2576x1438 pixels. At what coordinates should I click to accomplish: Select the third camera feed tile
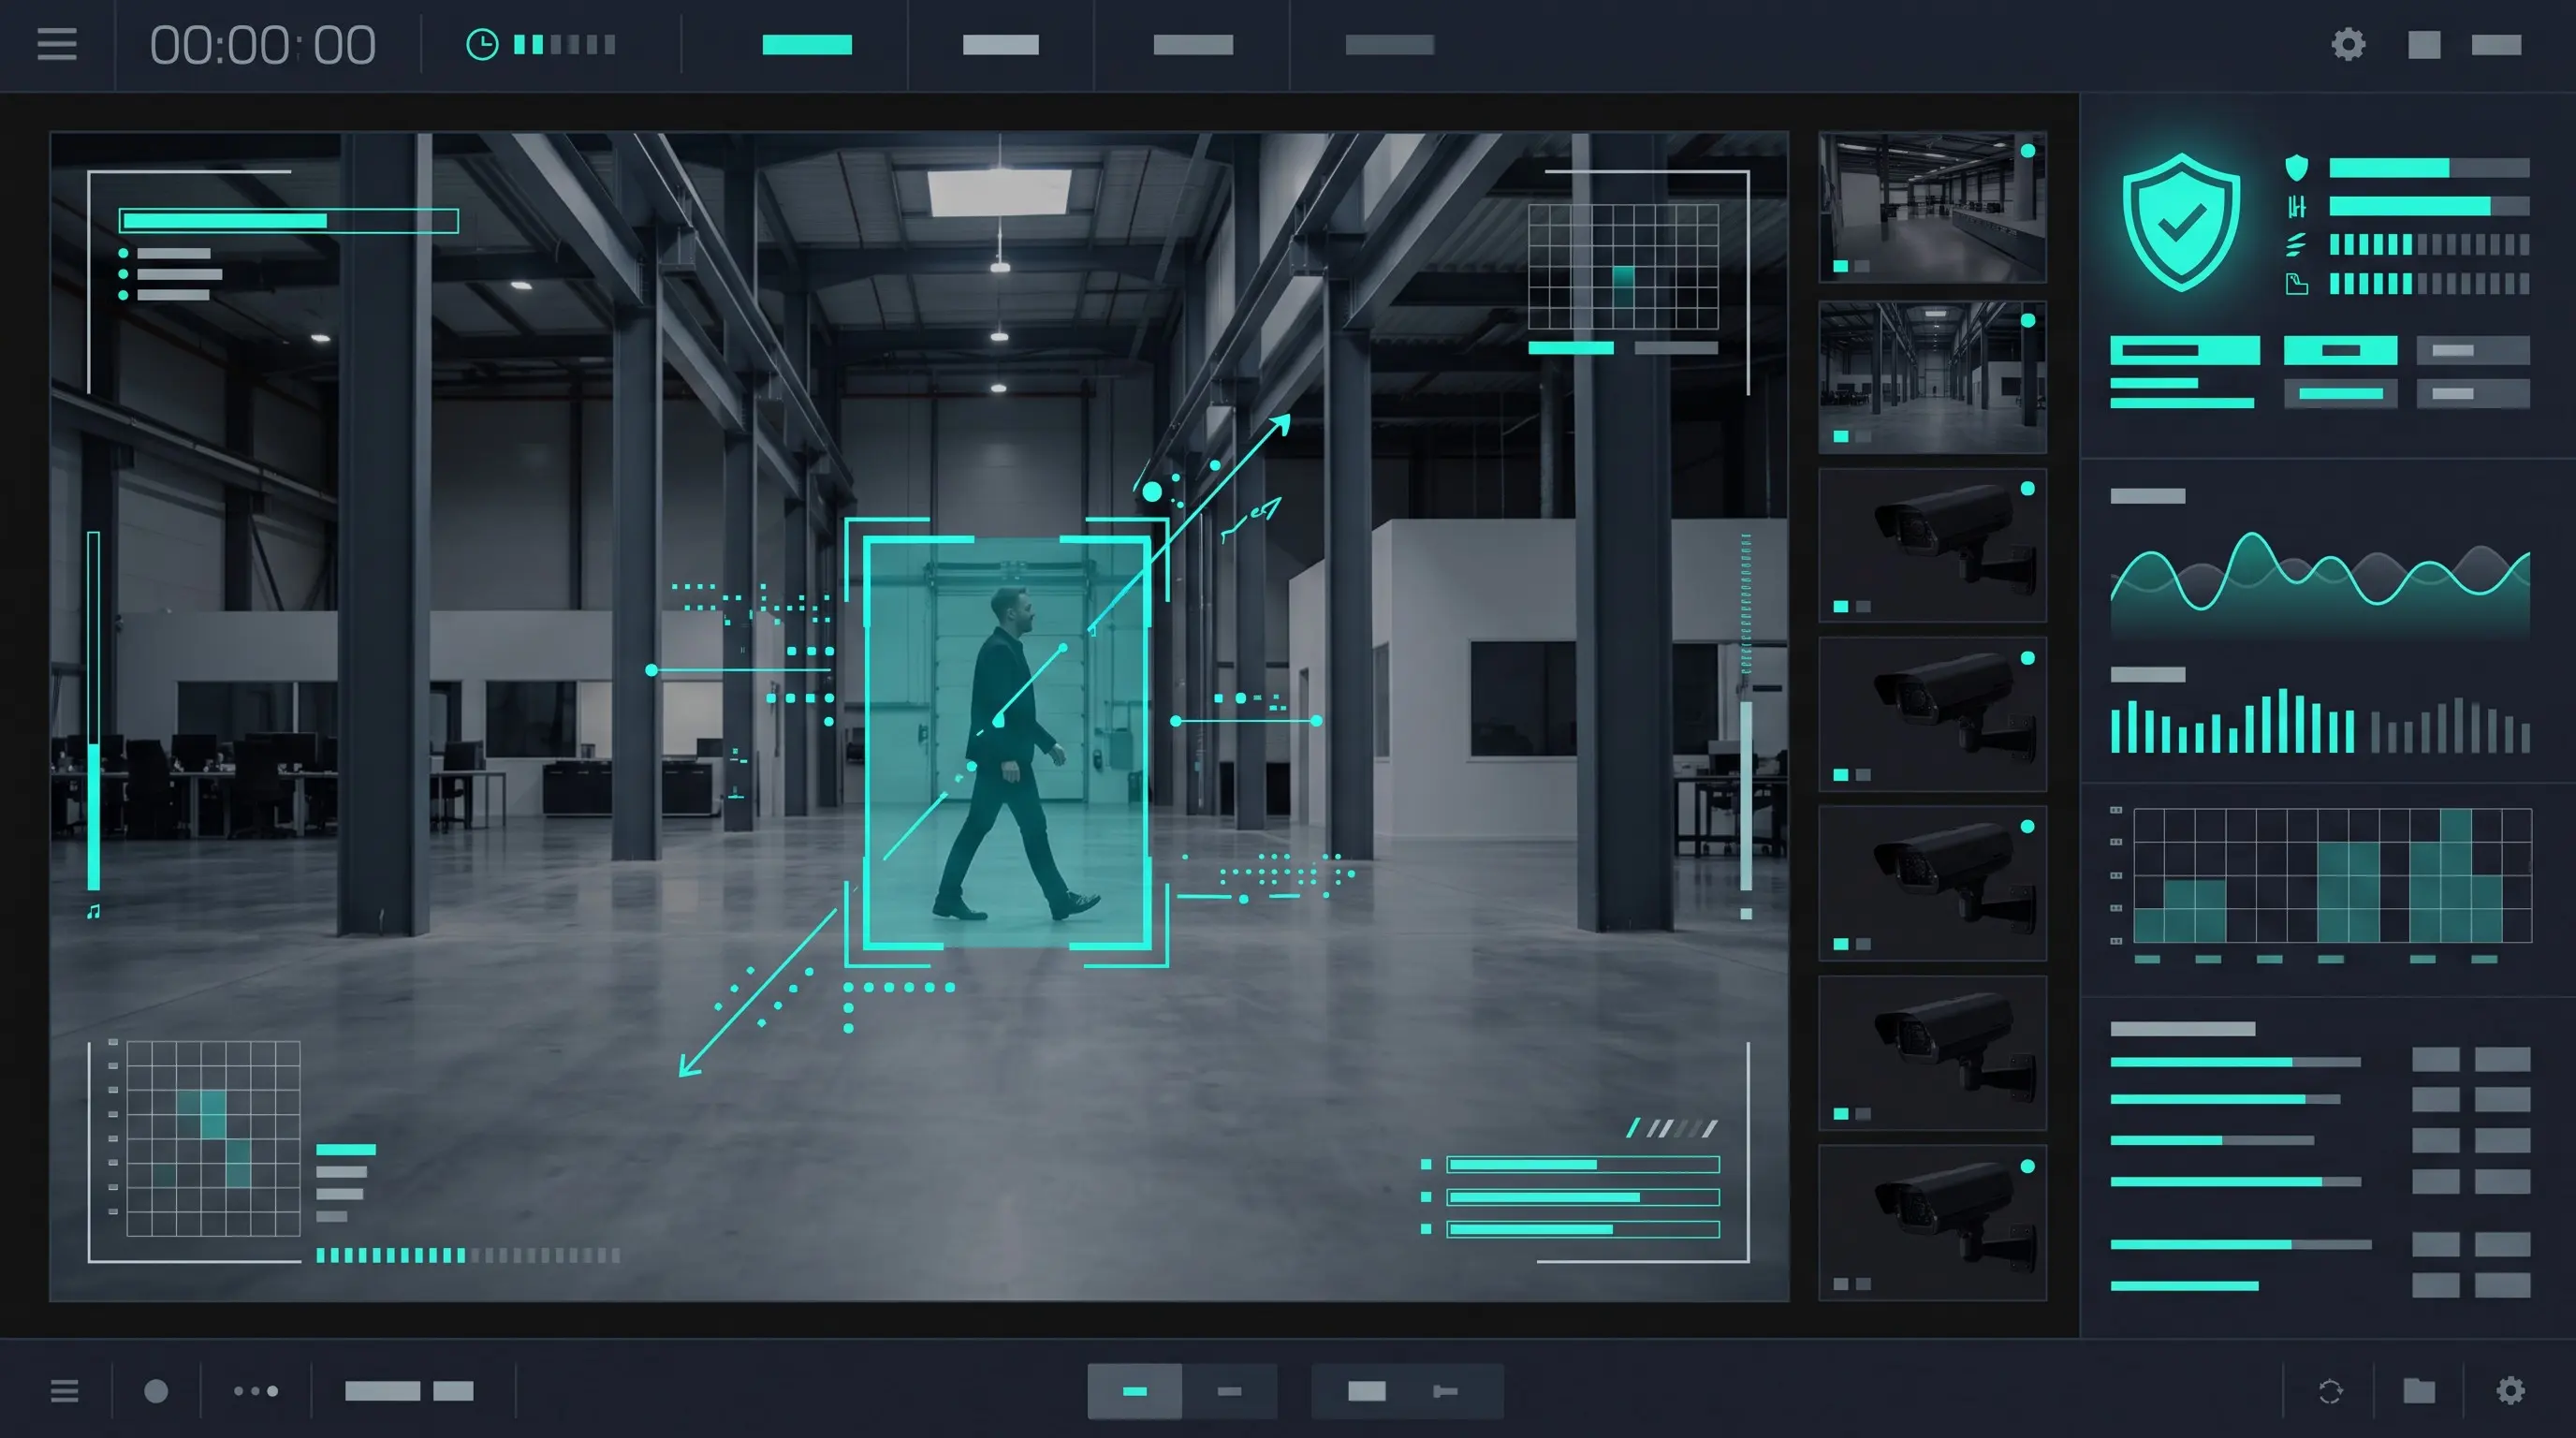click(x=1932, y=546)
